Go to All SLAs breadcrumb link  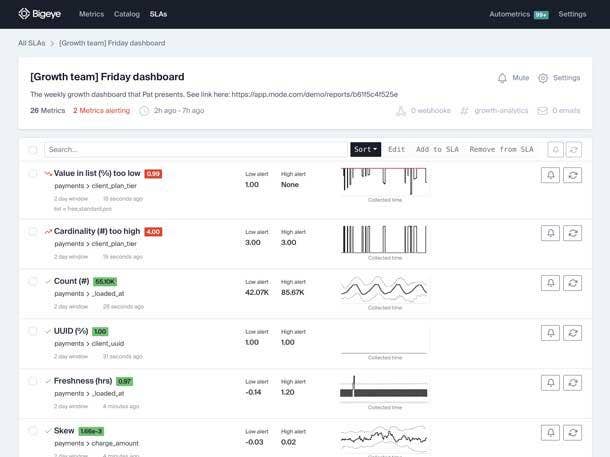tap(31, 43)
